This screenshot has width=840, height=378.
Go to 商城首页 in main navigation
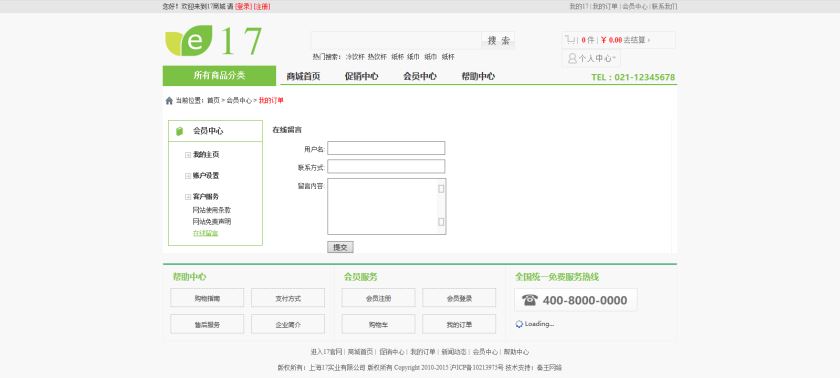(303, 77)
